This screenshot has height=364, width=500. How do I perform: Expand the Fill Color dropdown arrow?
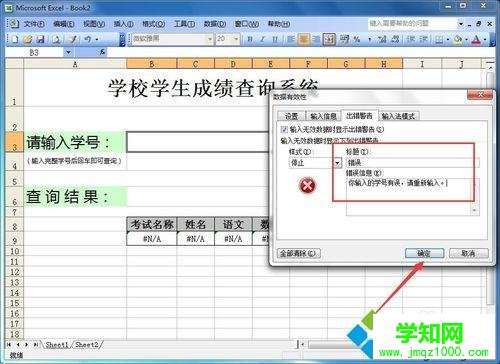tap(466, 40)
